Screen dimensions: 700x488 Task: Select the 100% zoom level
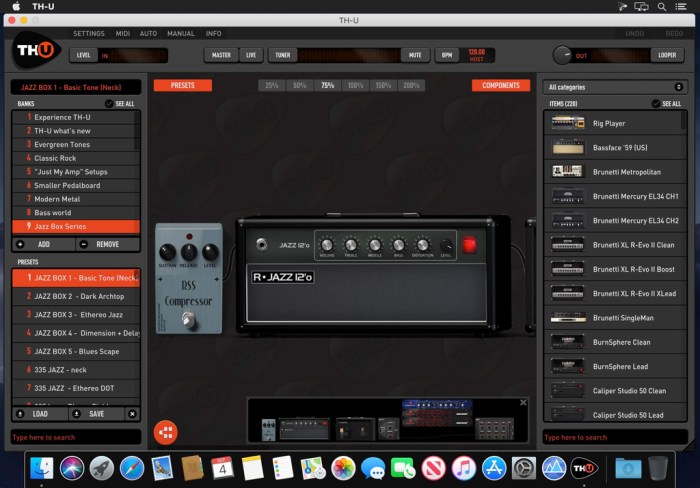(354, 86)
